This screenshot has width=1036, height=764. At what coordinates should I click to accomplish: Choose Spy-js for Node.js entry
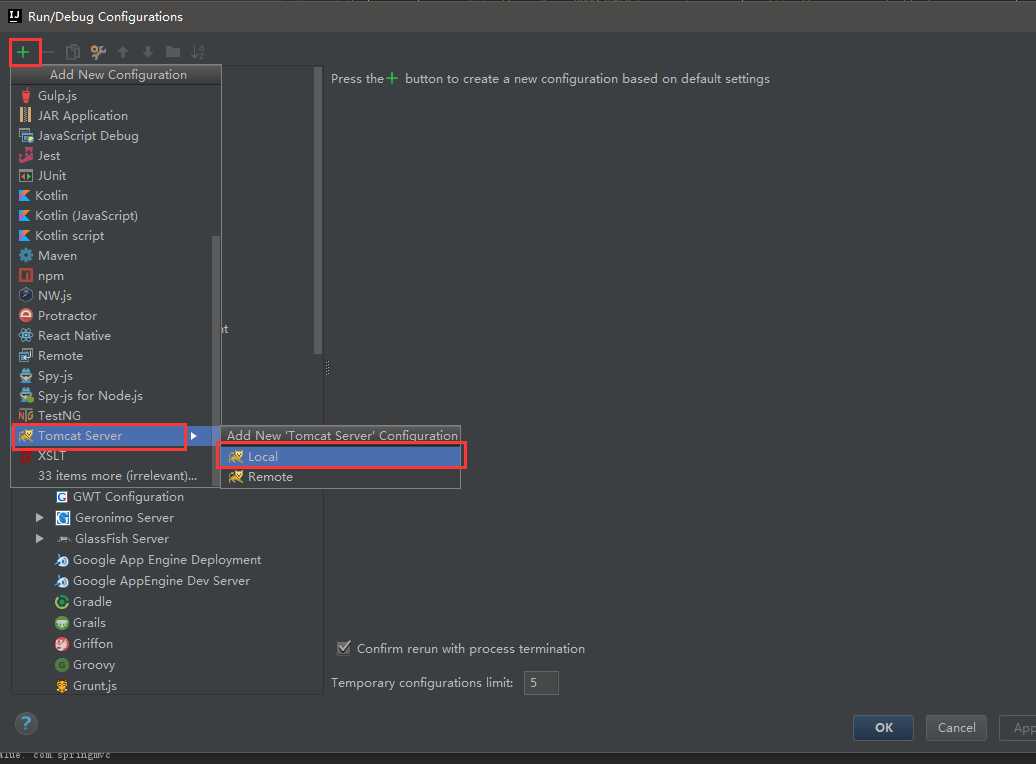pyautogui.click(x=112, y=395)
